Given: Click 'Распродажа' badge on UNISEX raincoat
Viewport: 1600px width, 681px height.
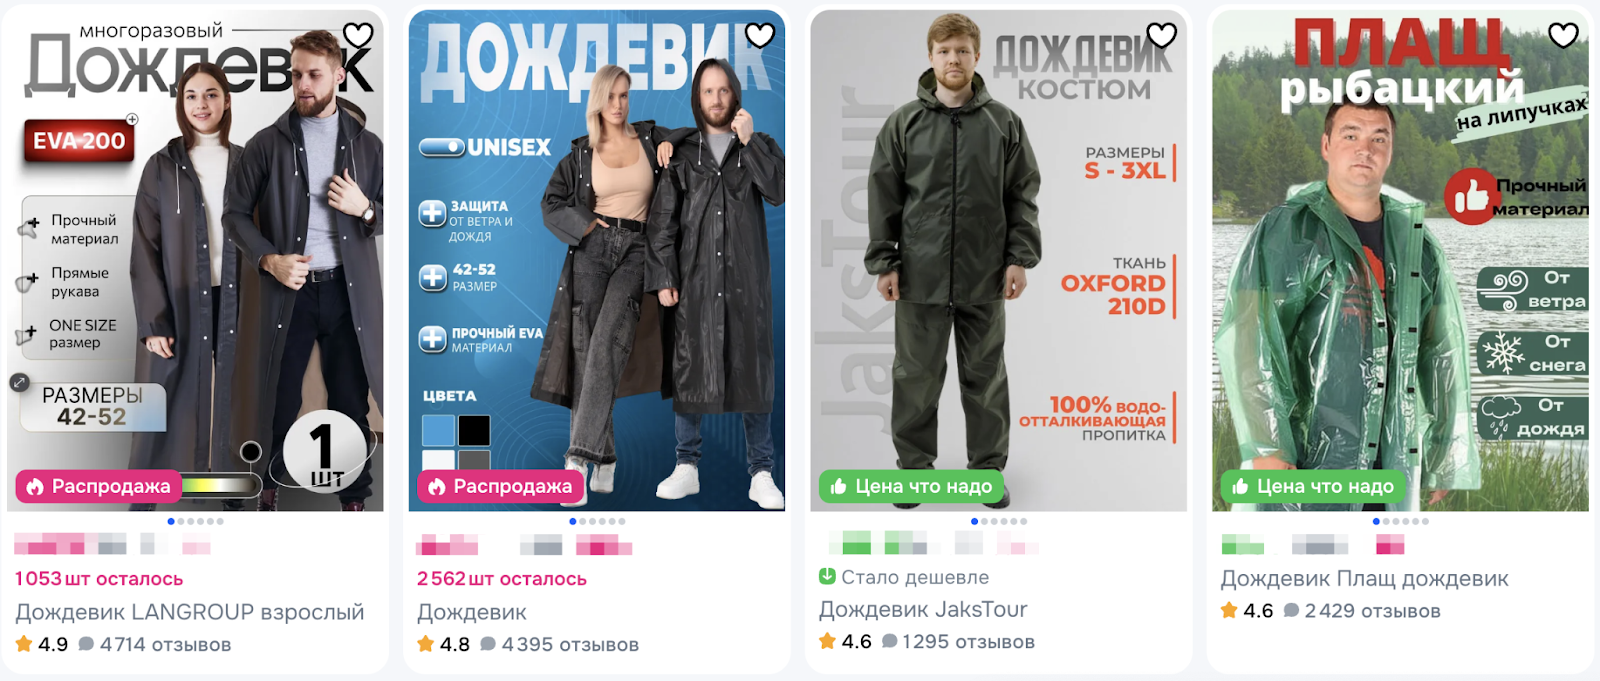Looking at the screenshot, I should click(501, 486).
